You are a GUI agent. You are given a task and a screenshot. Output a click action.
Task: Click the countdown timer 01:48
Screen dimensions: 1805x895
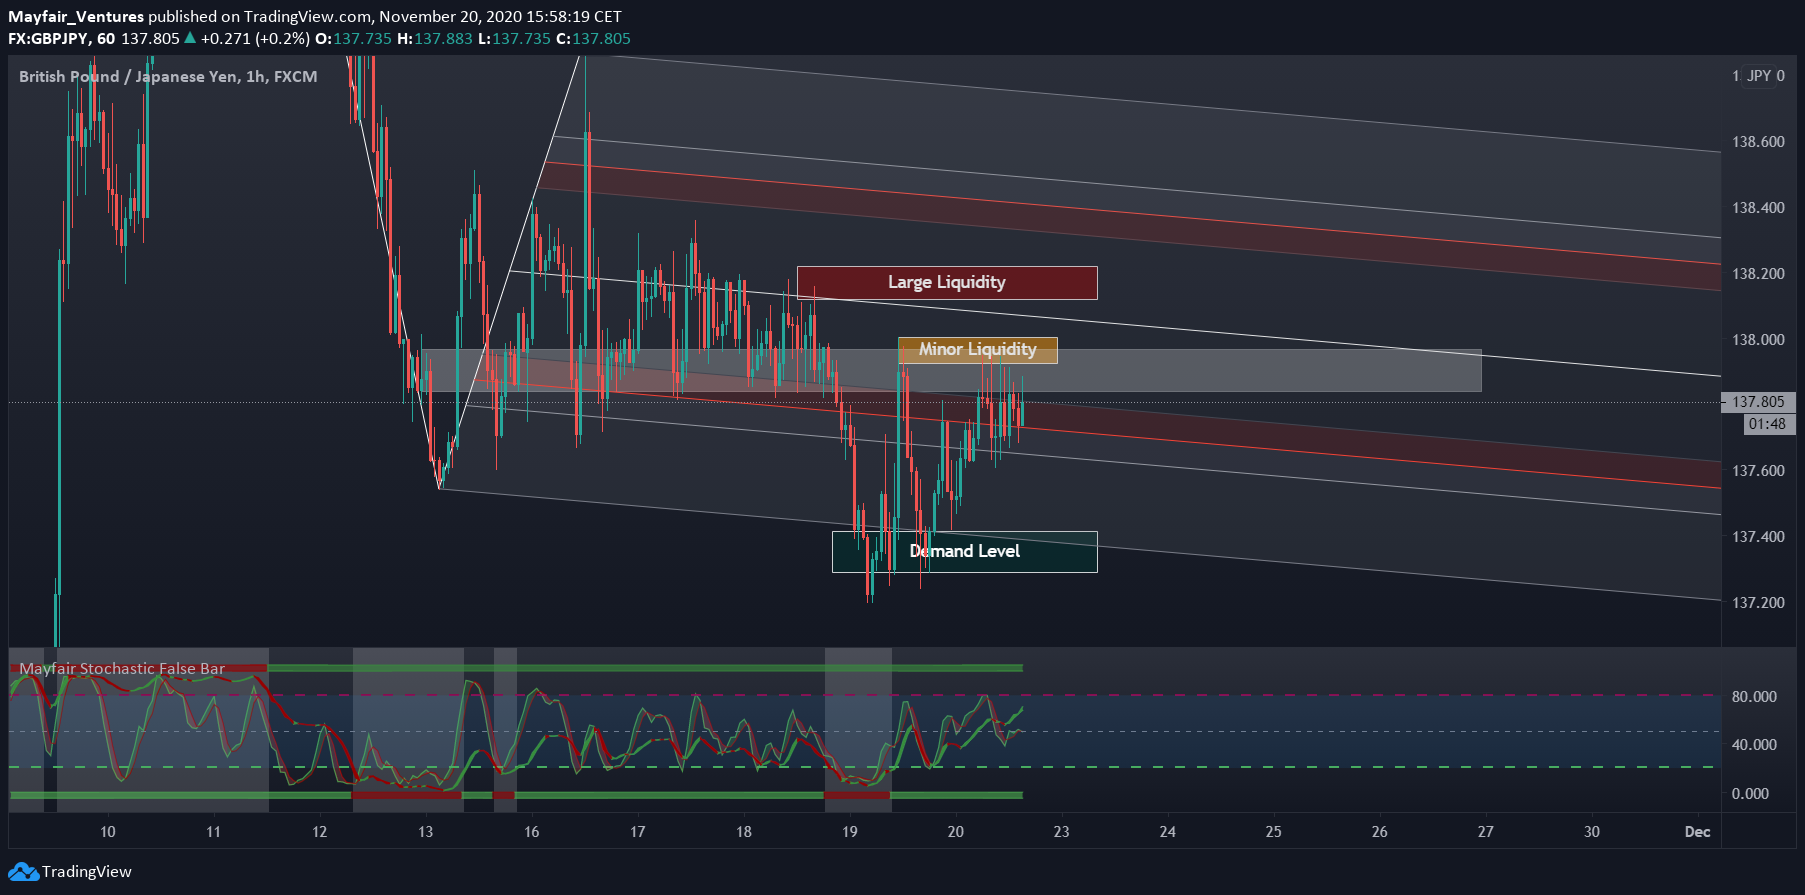(1767, 424)
